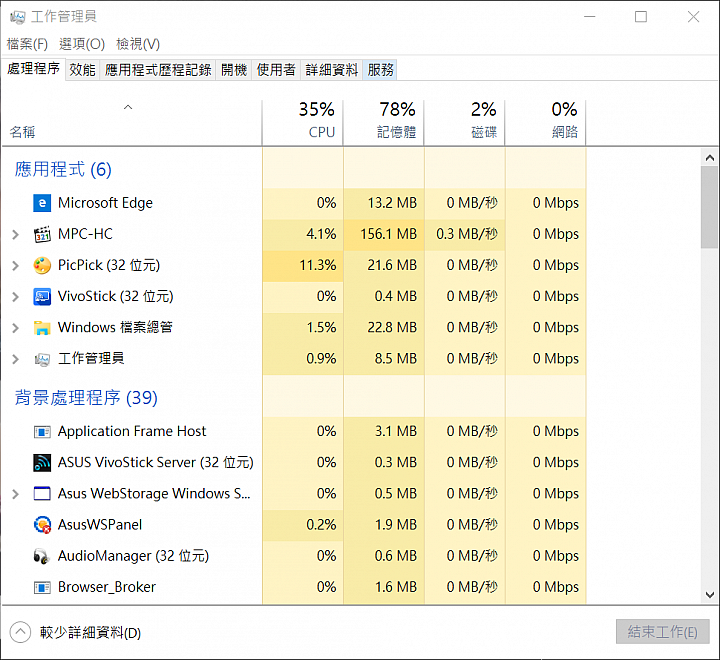Viewport: 720px width, 660px height.
Task: Click the 0.2% CPU value for AsusWSPanel
Action: tap(321, 525)
